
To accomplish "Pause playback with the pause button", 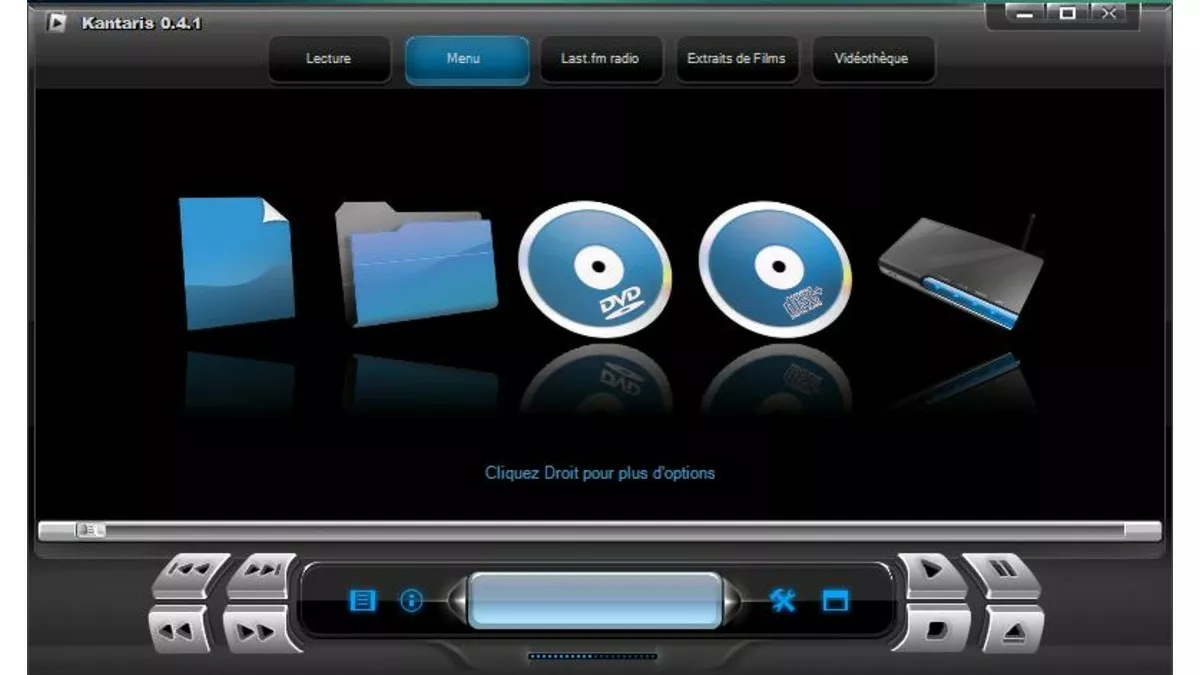I will point(1001,573).
